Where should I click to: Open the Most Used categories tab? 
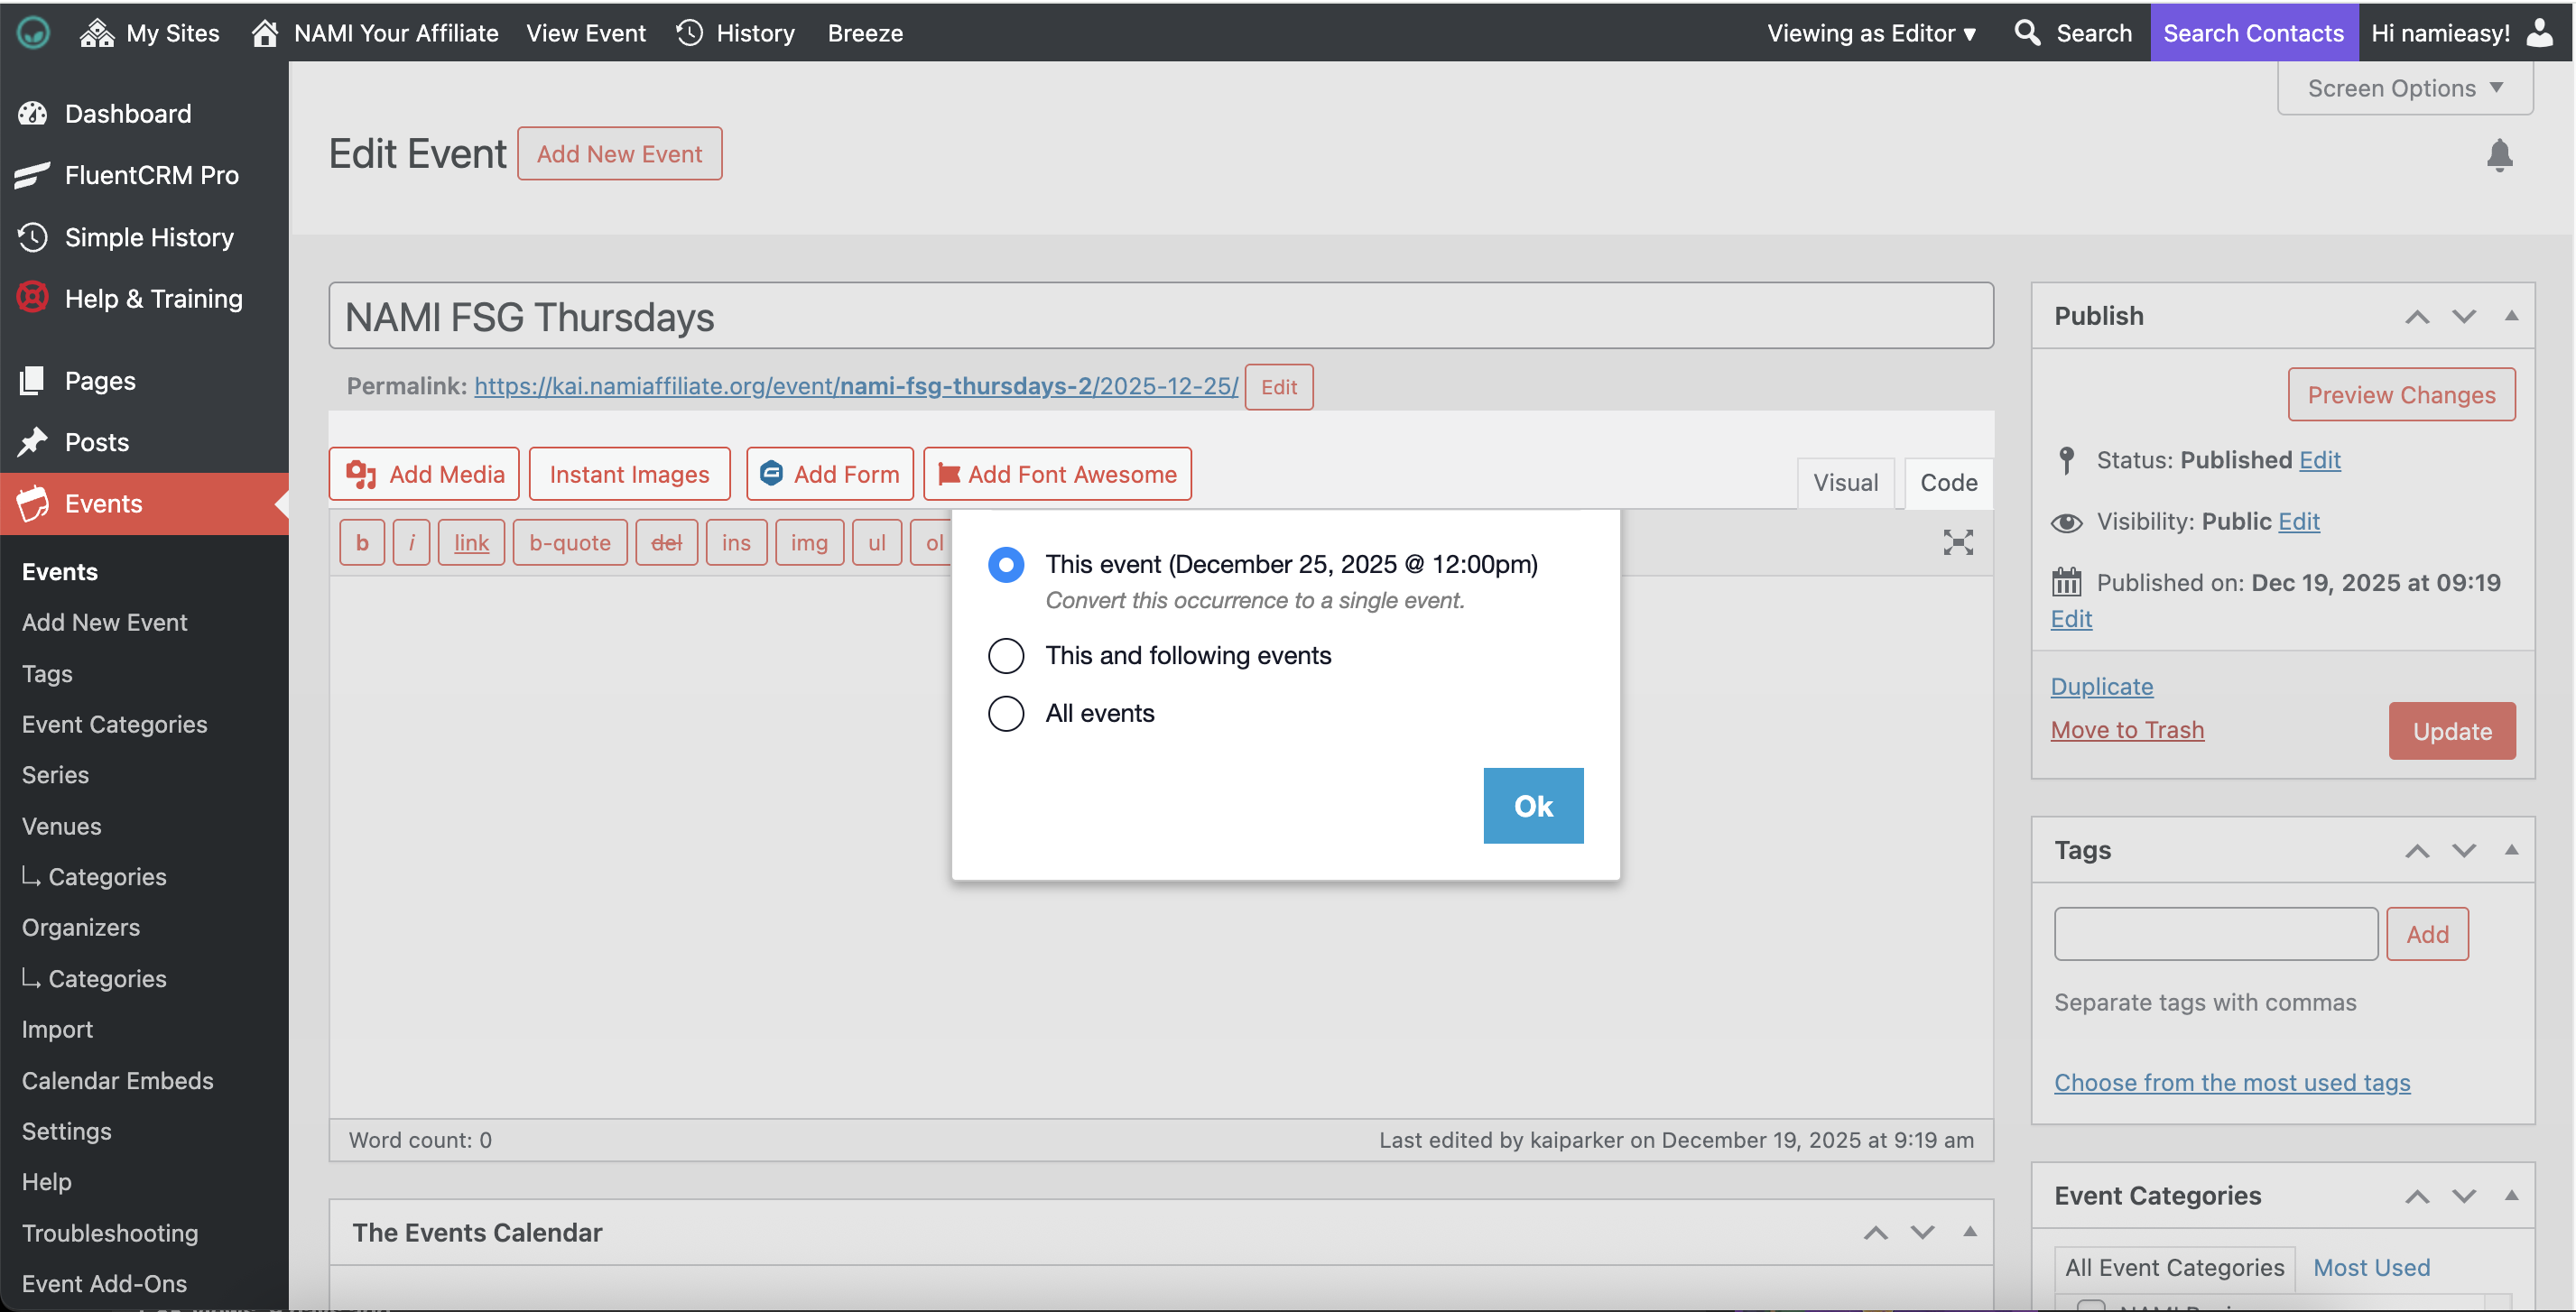point(2370,1267)
